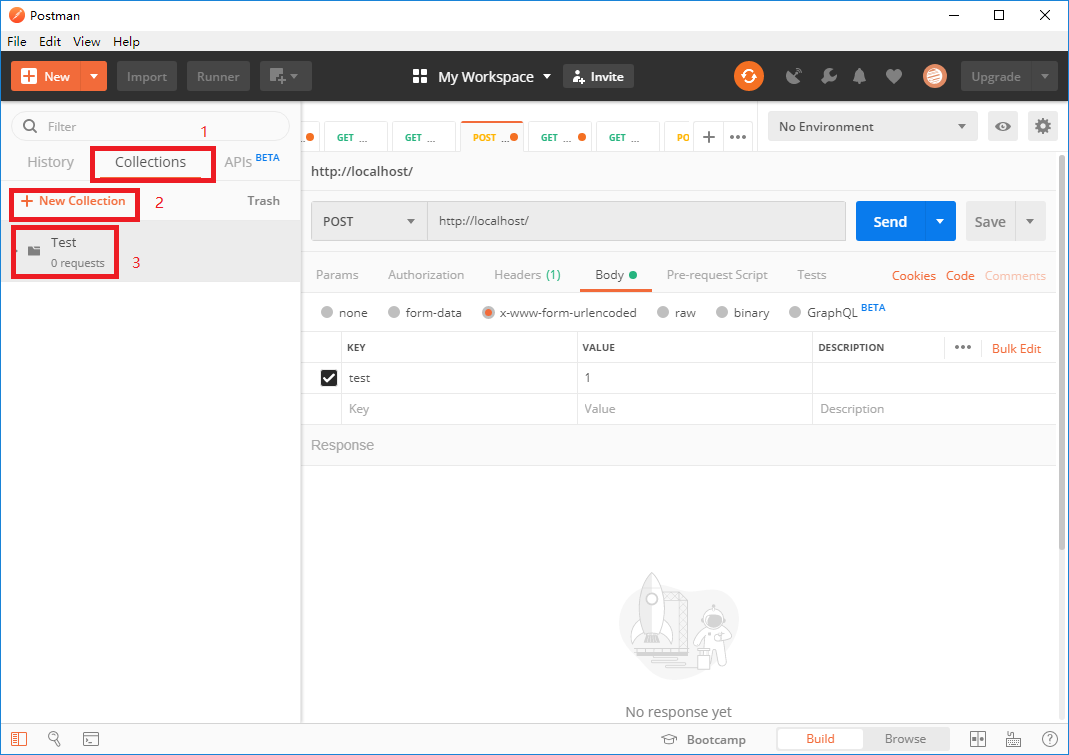Open Postman console icon
Image resolution: width=1069 pixels, height=755 pixels.
(91, 739)
